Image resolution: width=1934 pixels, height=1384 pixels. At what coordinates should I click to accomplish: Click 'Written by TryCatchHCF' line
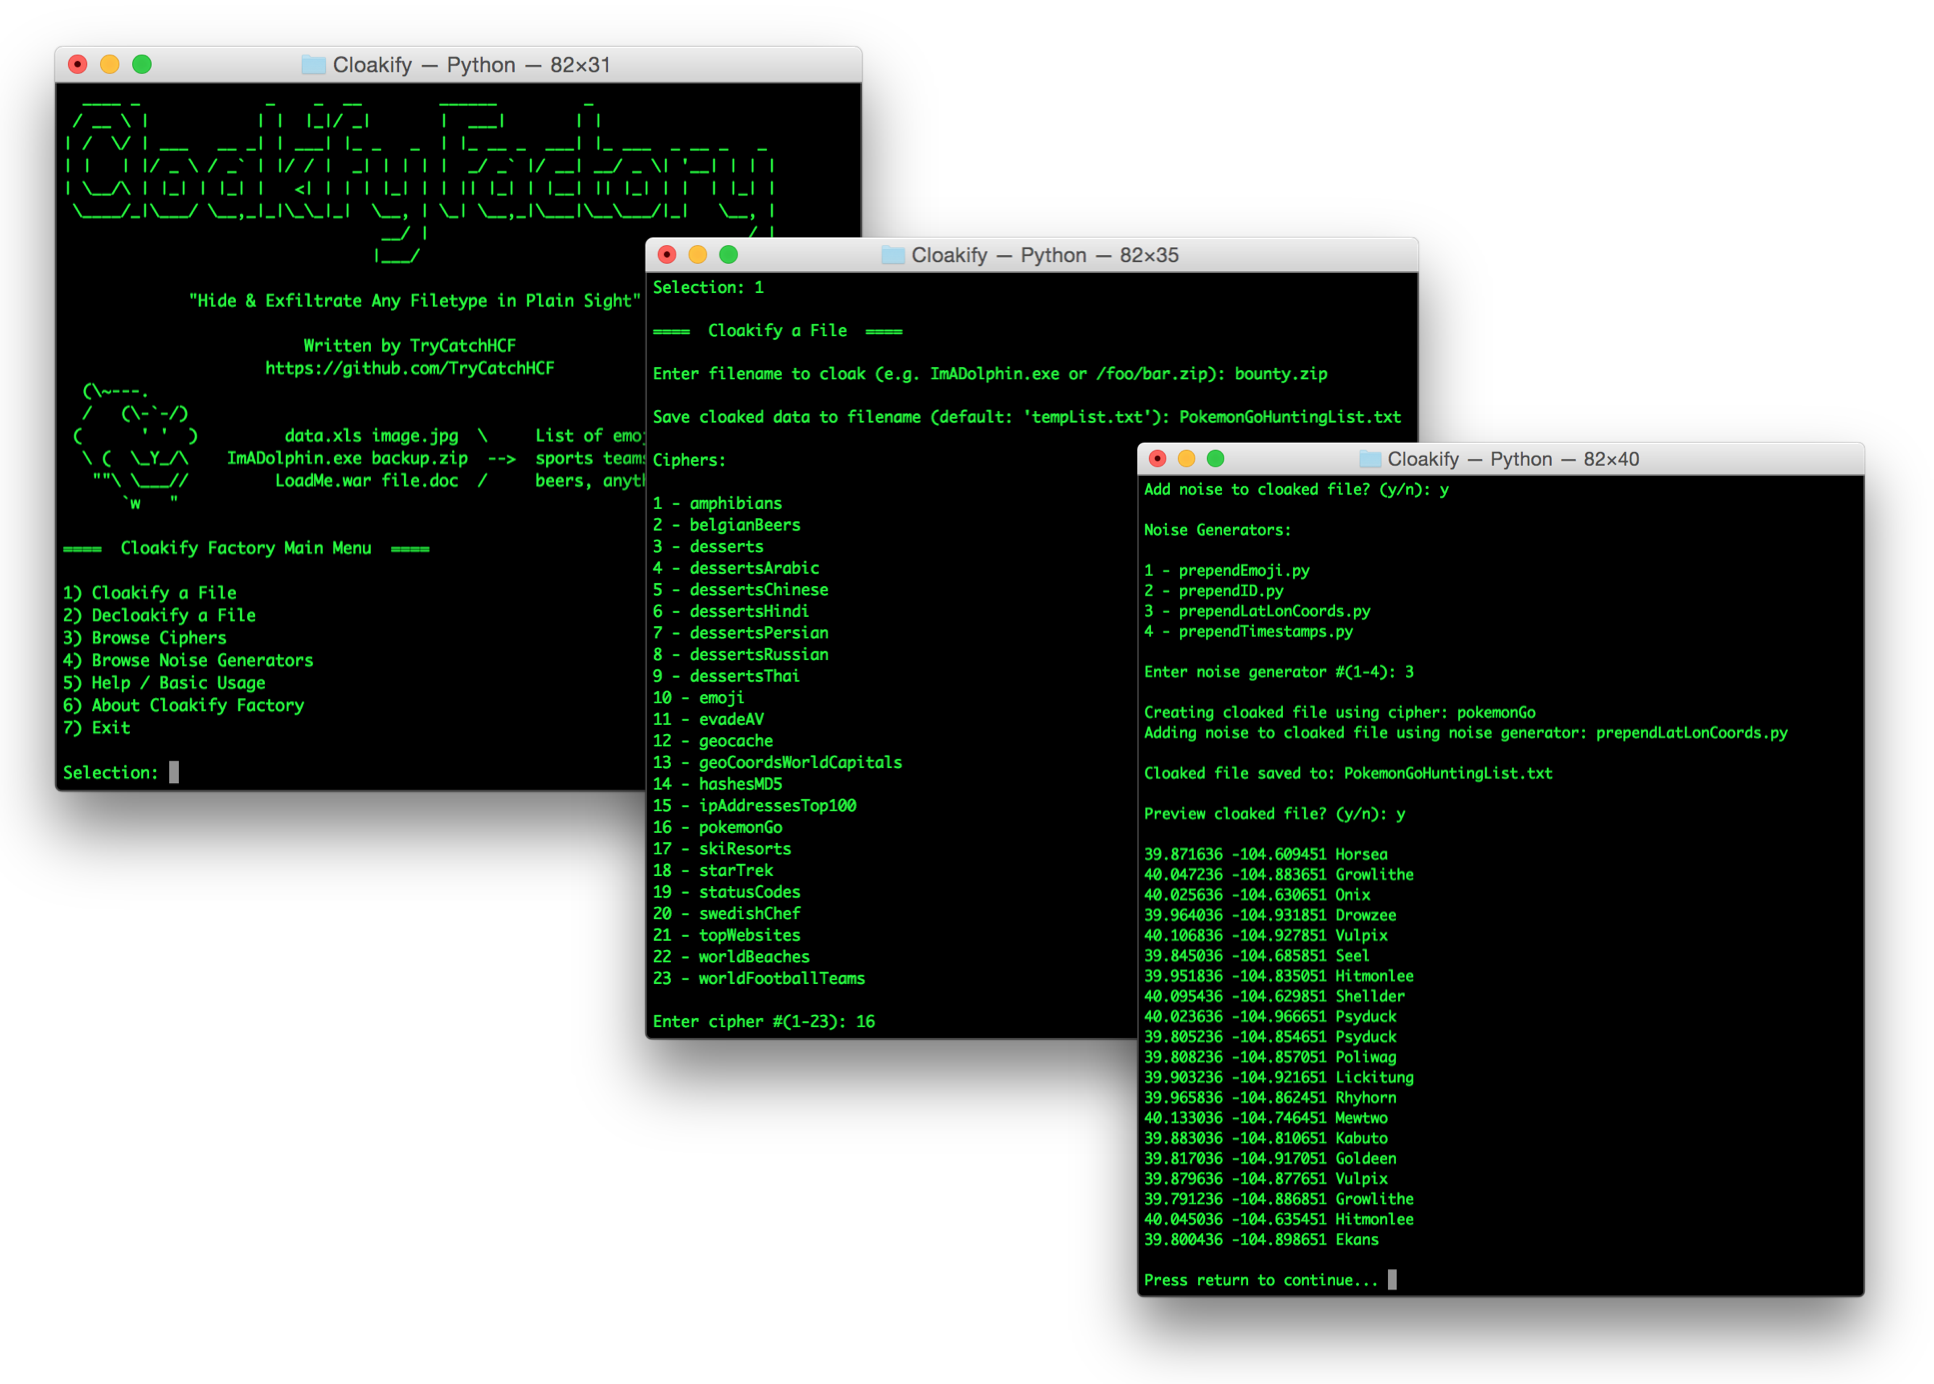pyautogui.click(x=409, y=345)
